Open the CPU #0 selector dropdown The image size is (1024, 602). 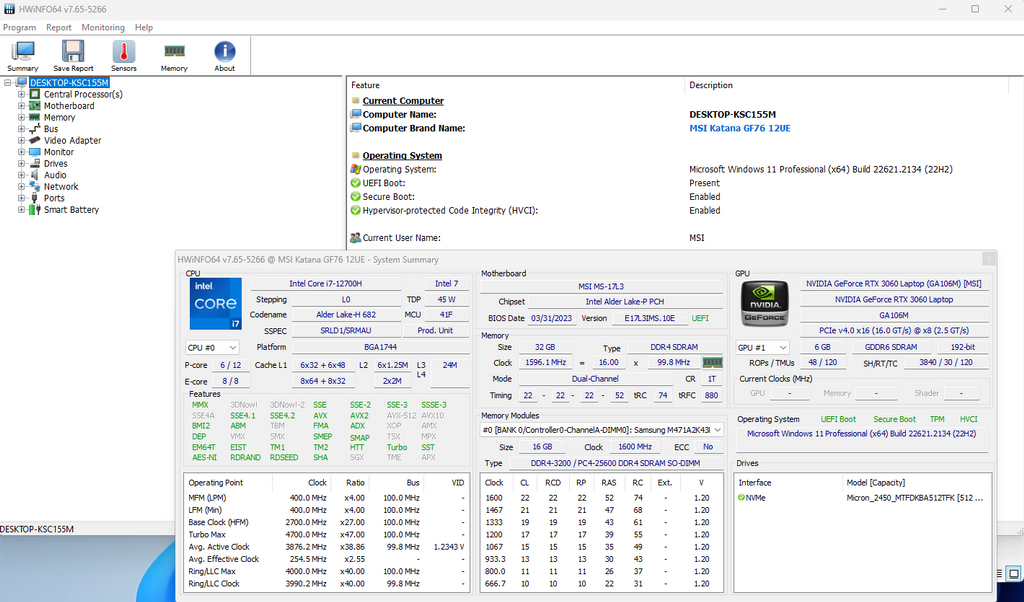click(212, 347)
